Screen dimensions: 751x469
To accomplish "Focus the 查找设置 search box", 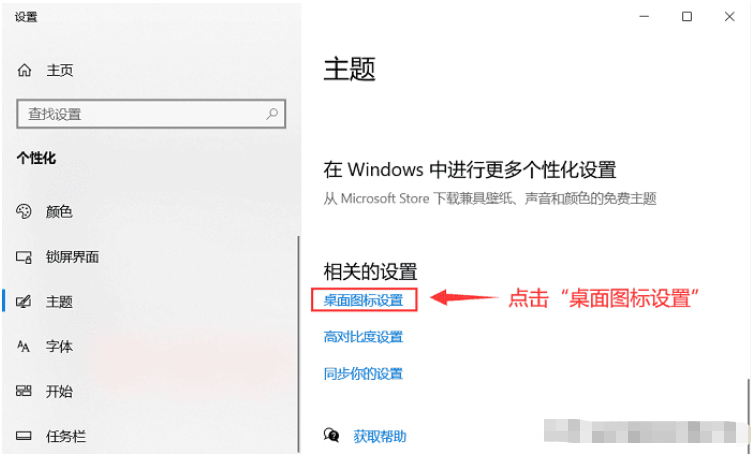I will (x=151, y=114).
